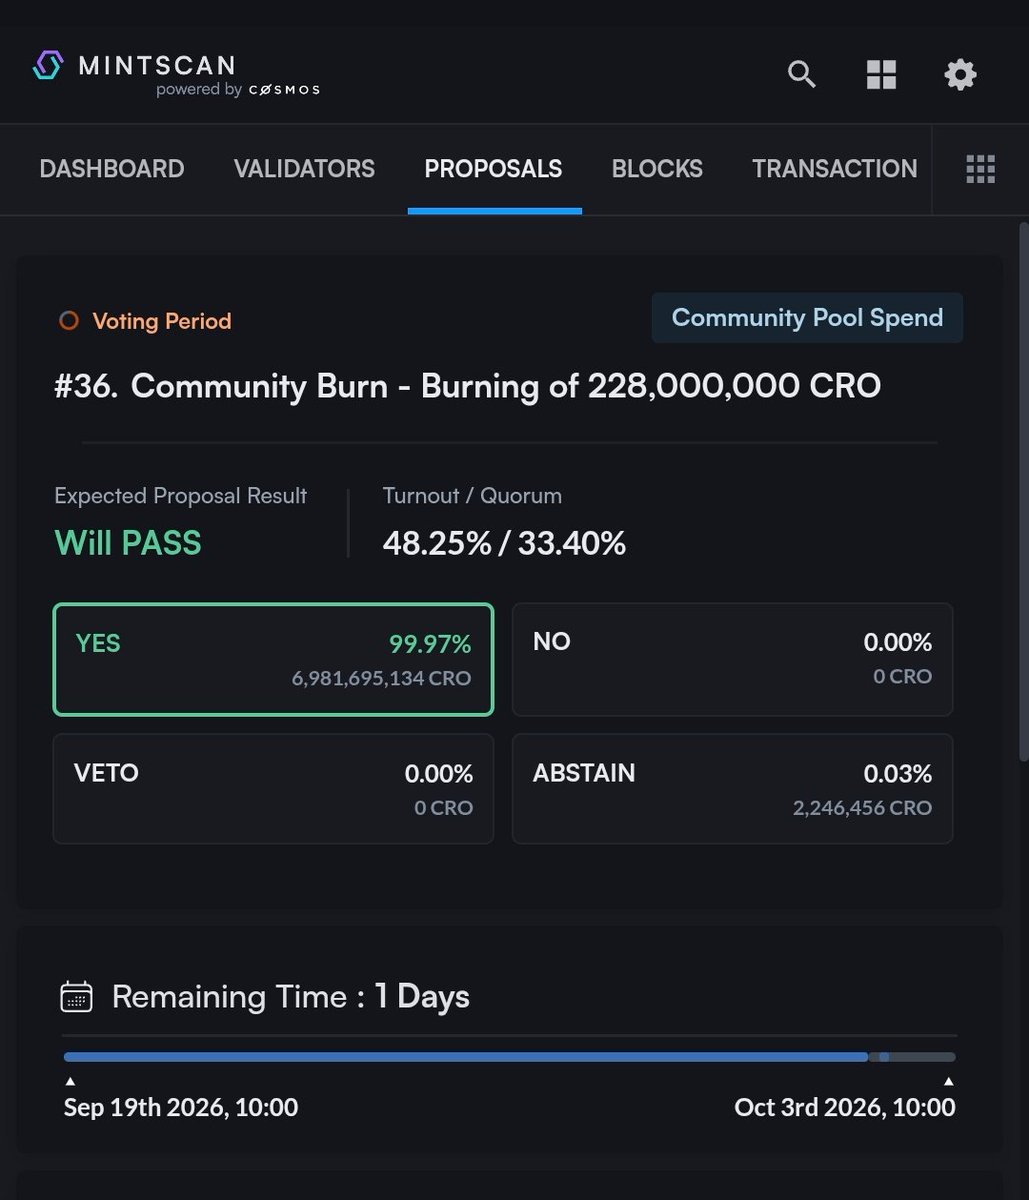Select the NO vote card
The height and width of the screenshot is (1200, 1029).
tap(732, 659)
